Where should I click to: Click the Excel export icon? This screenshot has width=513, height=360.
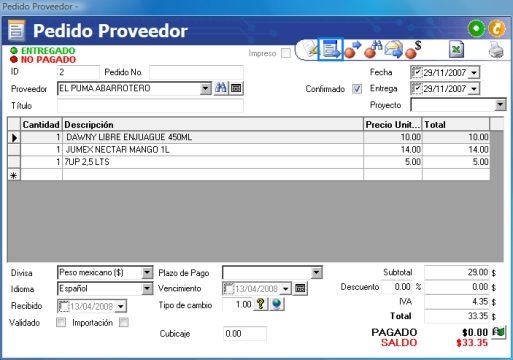click(456, 50)
